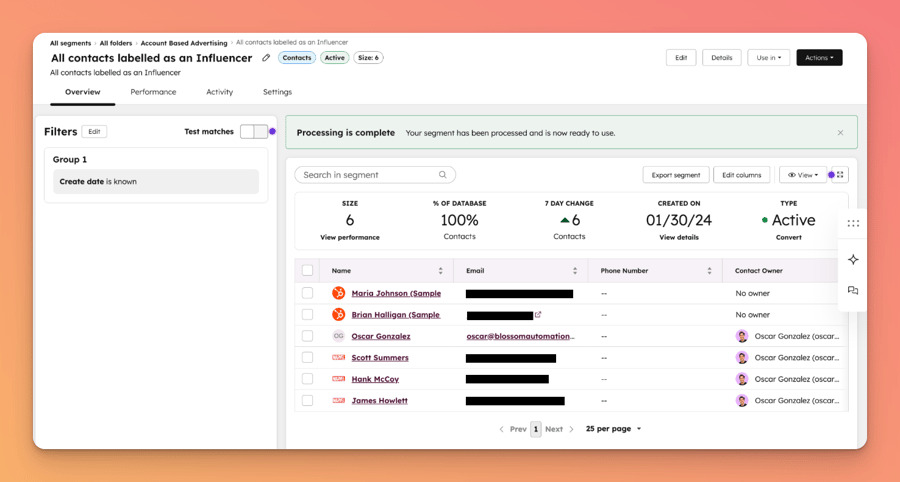Type in the Search in segment field
900x482 pixels.
point(367,175)
